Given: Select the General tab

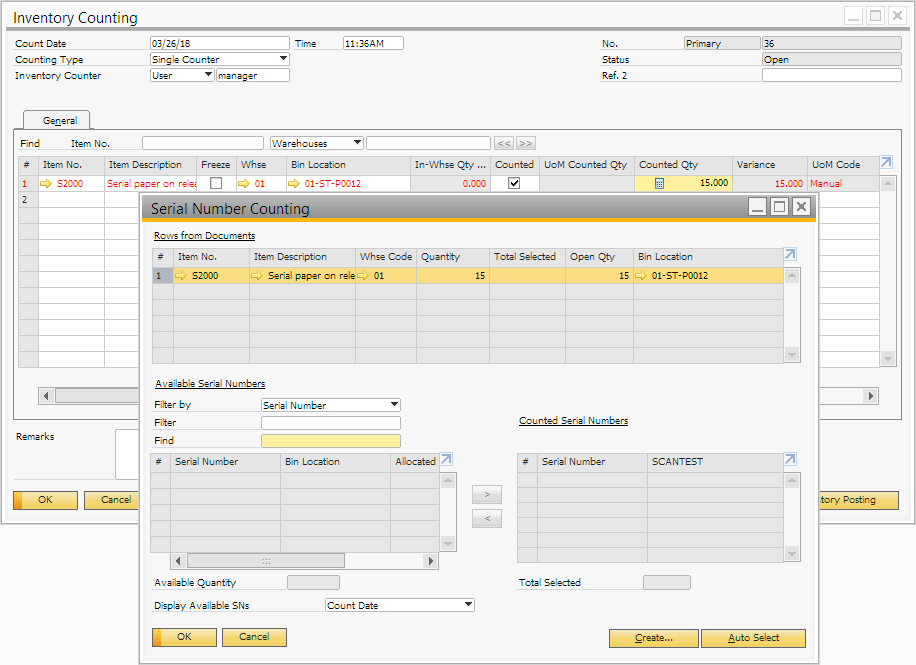Looking at the screenshot, I should (60, 120).
